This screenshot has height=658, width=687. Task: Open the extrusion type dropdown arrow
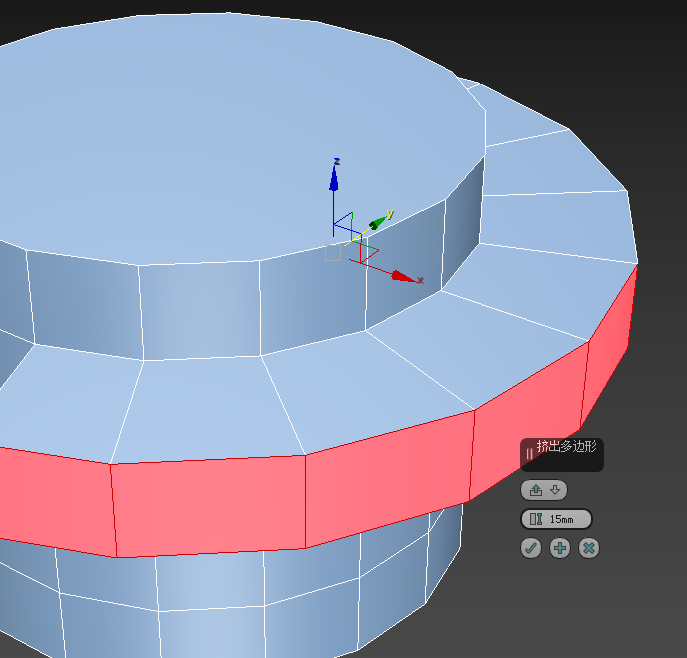coord(556,490)
